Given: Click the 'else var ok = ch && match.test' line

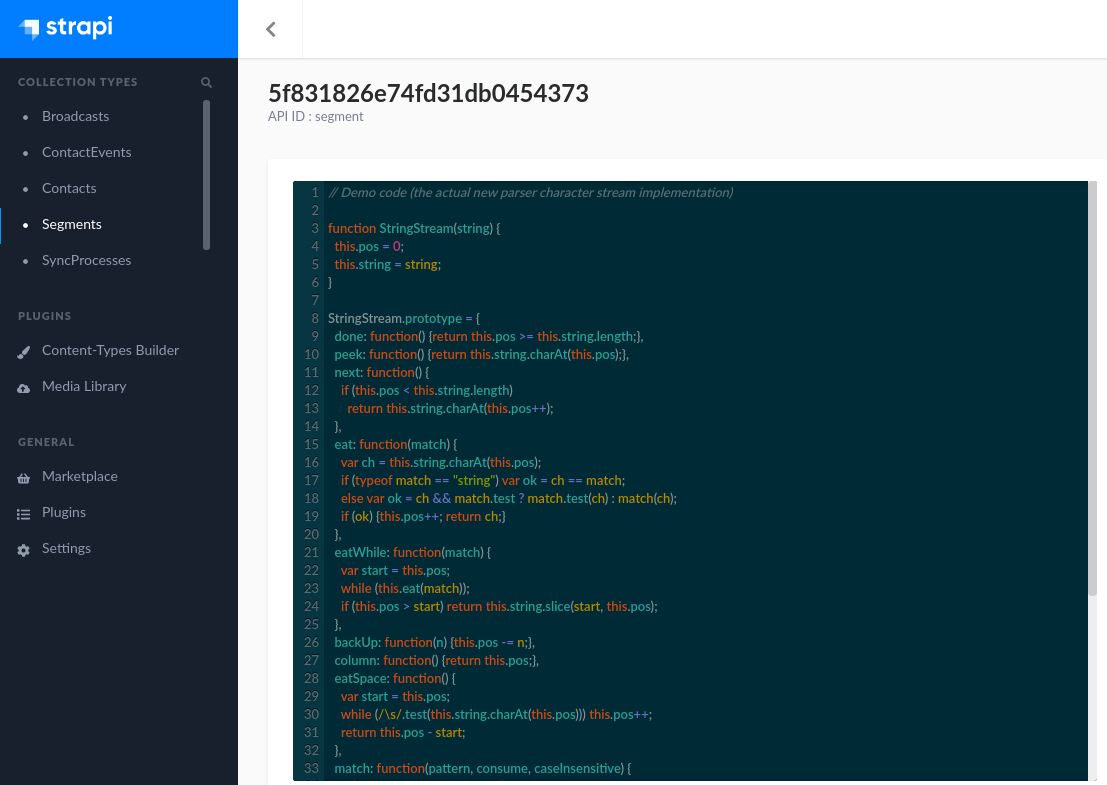Looking at the screenshot, I should coord(508,498).
